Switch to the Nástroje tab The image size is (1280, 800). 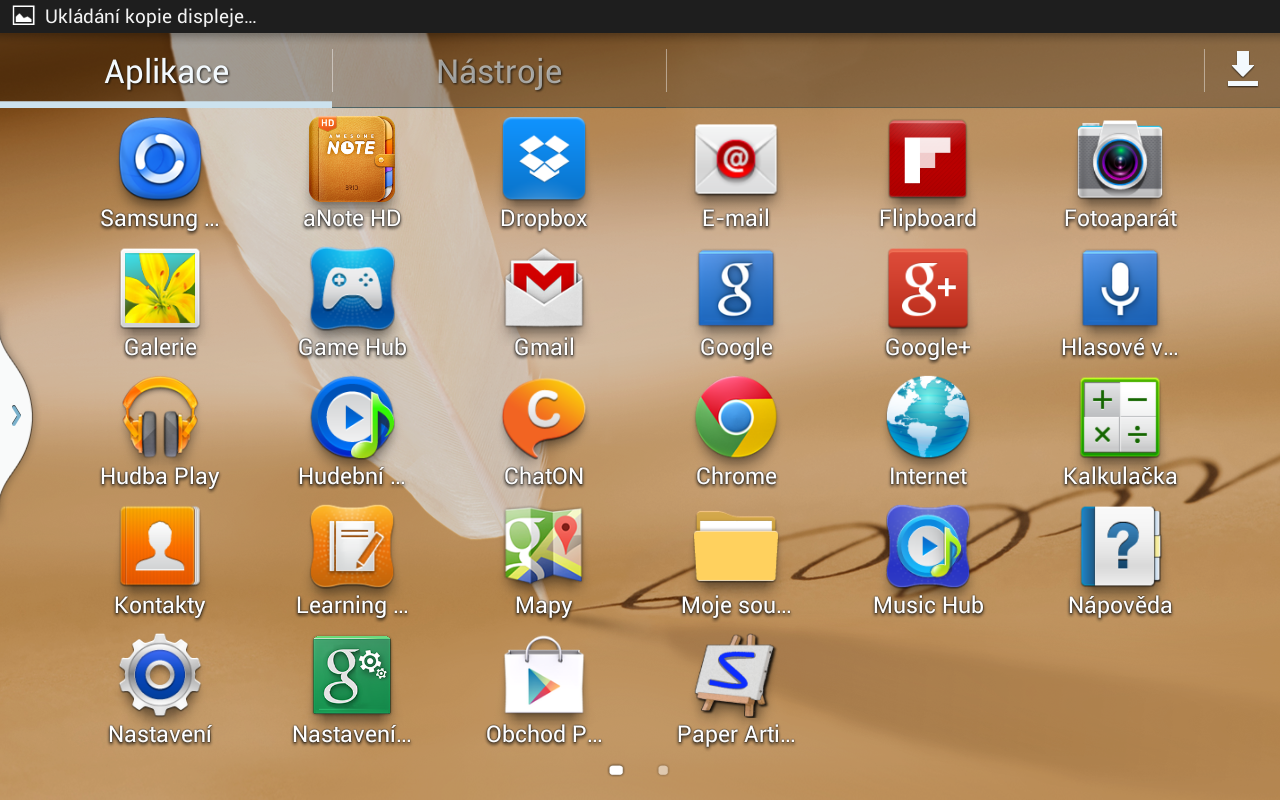499,72
